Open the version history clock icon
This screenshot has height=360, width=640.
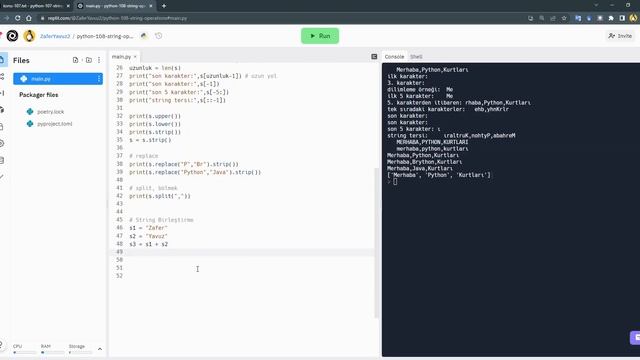159,36
